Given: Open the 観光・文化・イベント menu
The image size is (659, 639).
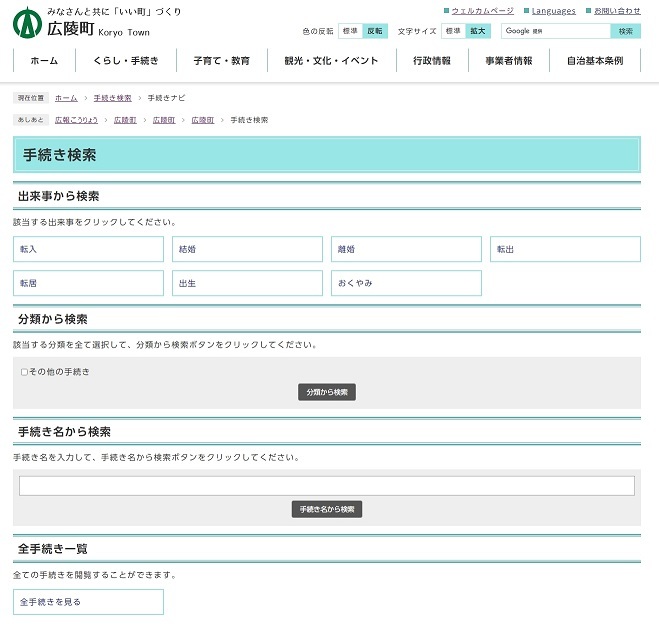Looking at the screenshot, I should click(x=331, y=61).
